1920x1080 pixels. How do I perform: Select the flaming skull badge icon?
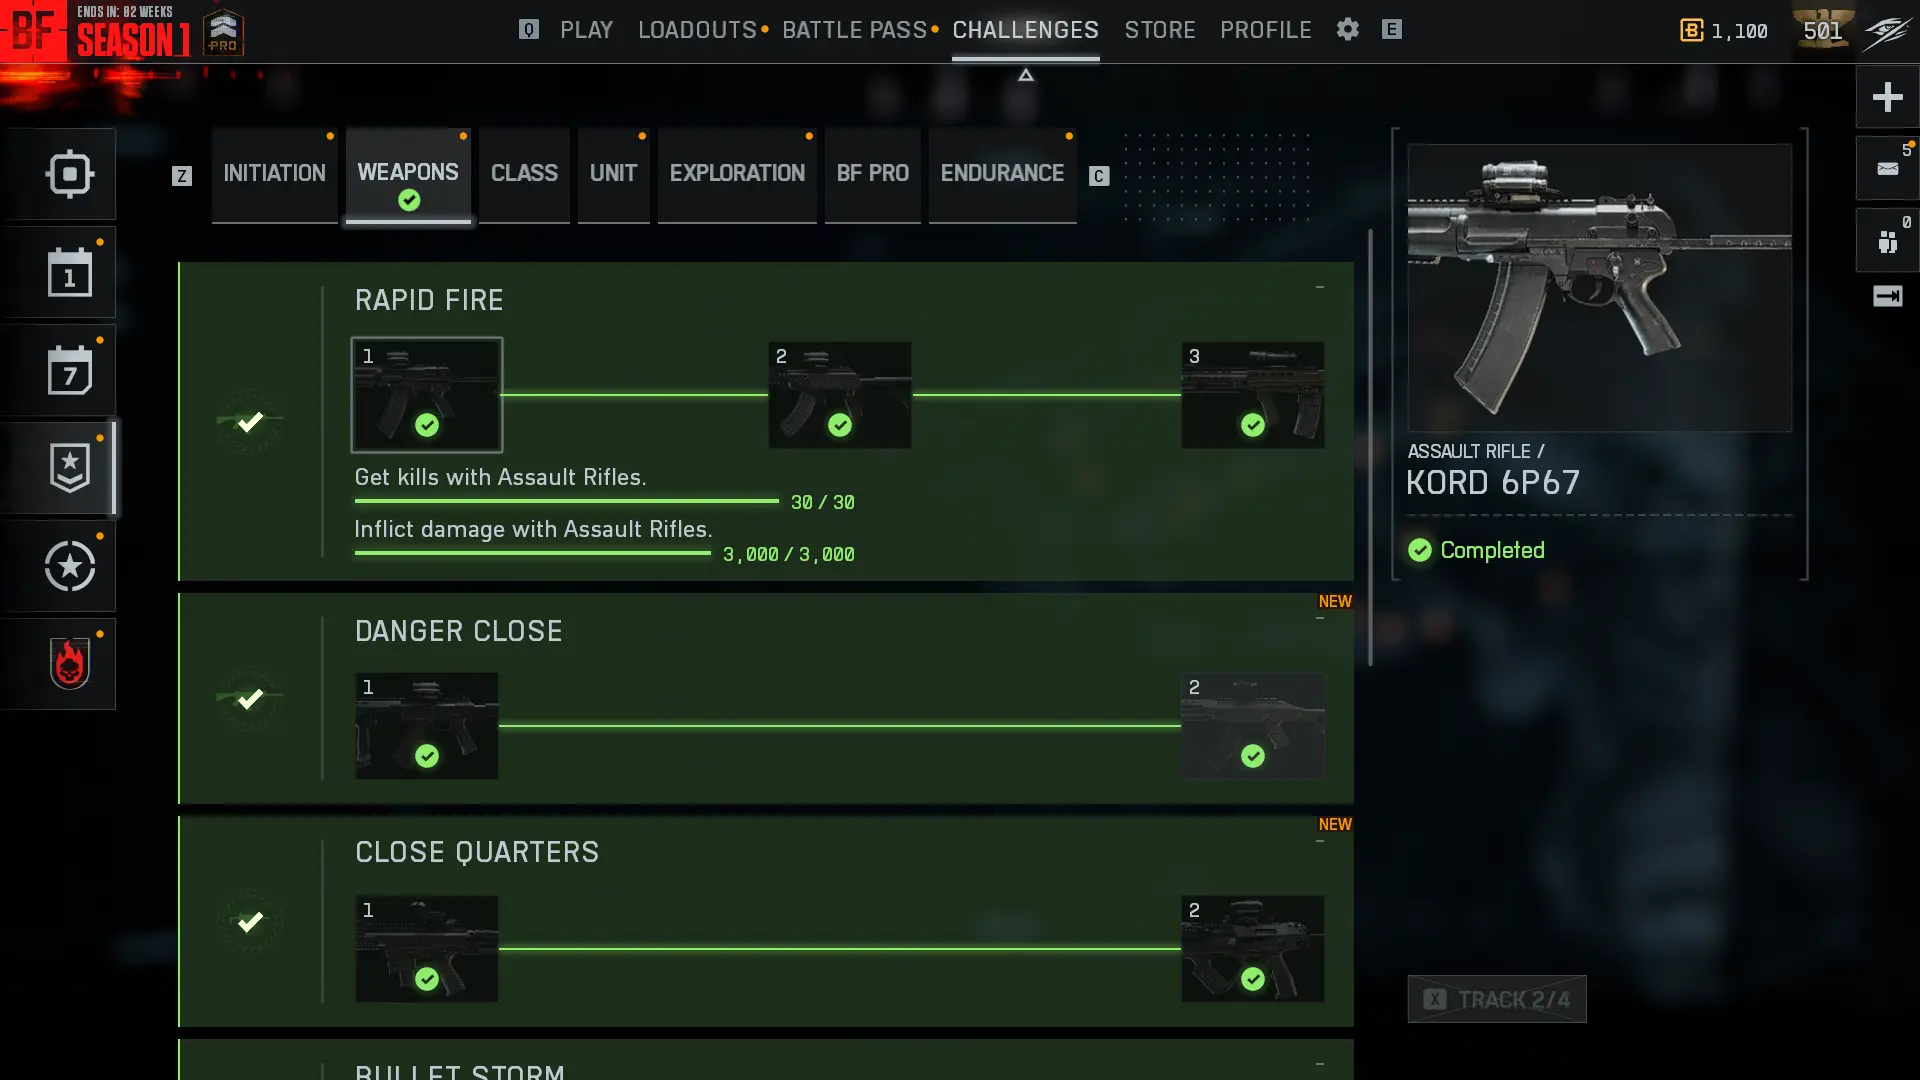pos(69,664)
